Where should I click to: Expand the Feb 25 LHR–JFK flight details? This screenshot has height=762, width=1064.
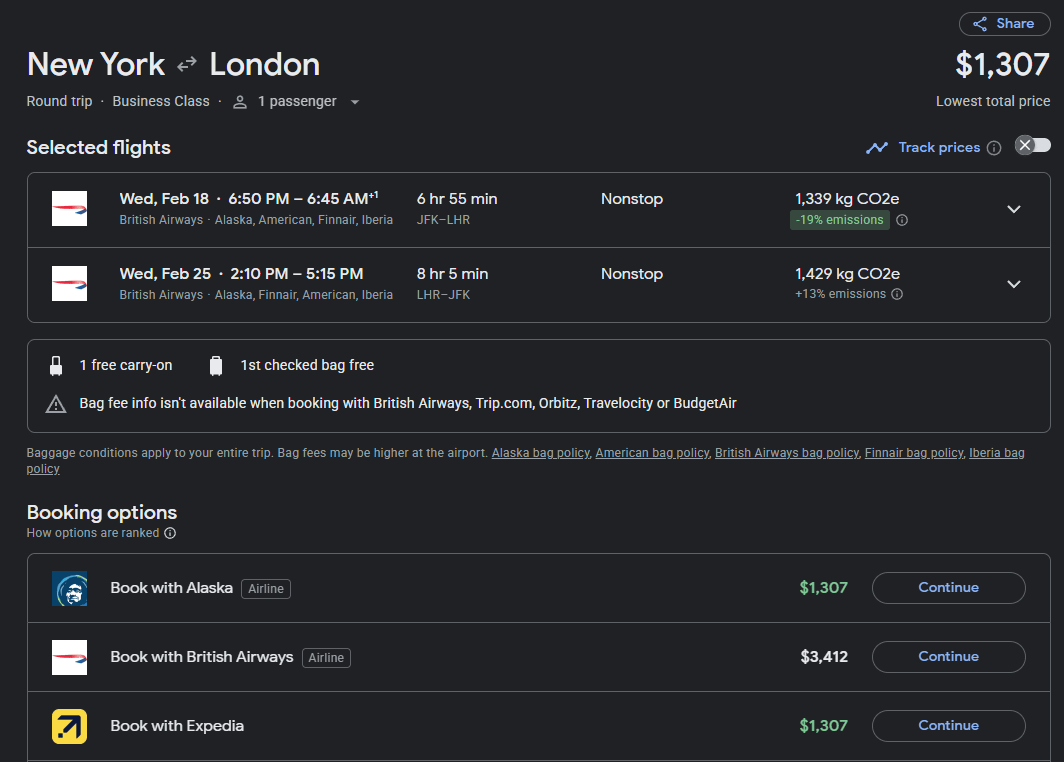click(x=1013, y=284)
